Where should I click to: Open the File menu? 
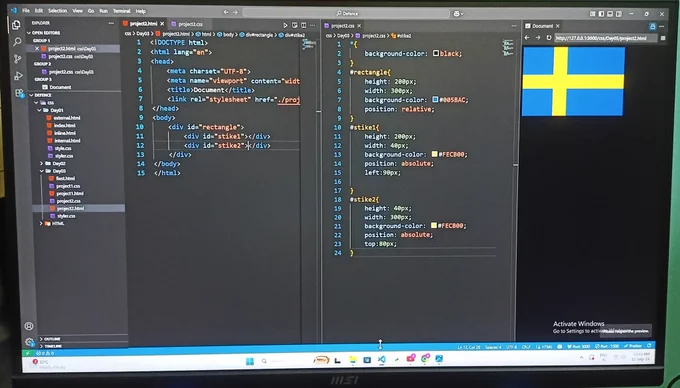pos(26,10)
